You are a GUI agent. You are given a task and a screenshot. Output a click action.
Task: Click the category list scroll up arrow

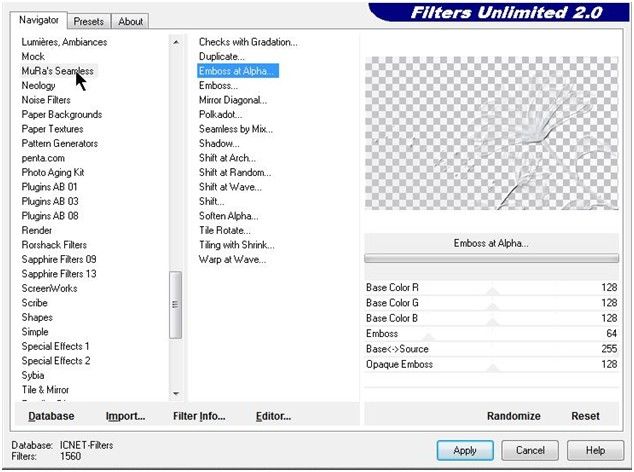[x=176, y=42]
